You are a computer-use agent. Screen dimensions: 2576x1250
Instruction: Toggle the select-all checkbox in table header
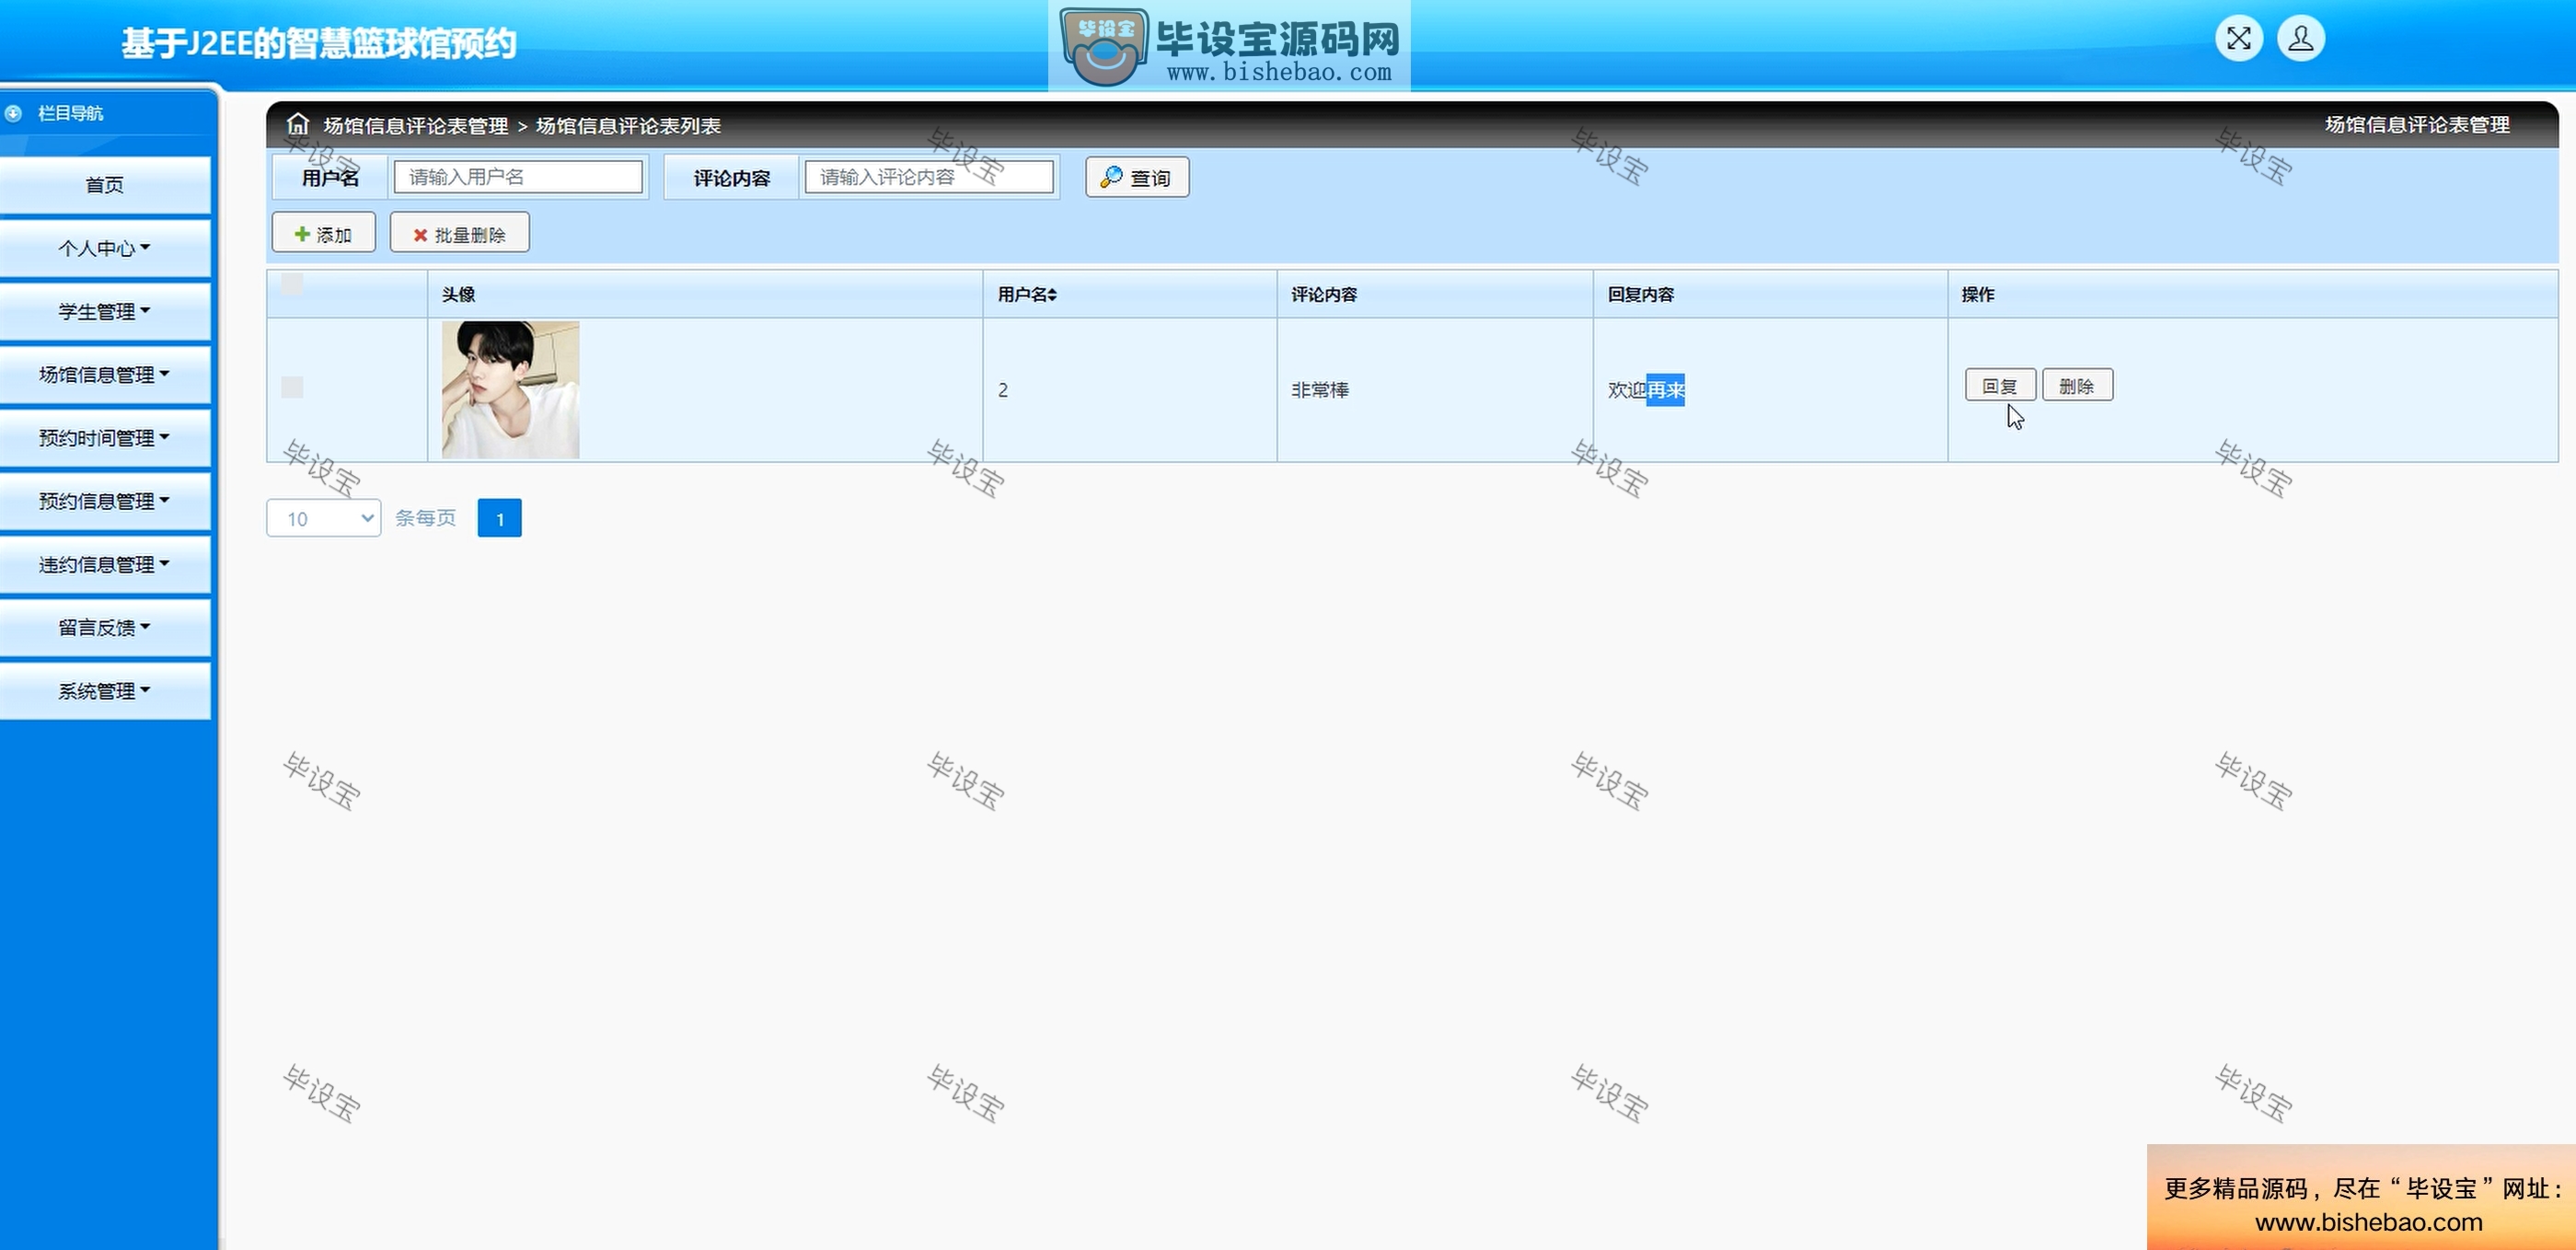pyautogui.click(x=292, y=283)
